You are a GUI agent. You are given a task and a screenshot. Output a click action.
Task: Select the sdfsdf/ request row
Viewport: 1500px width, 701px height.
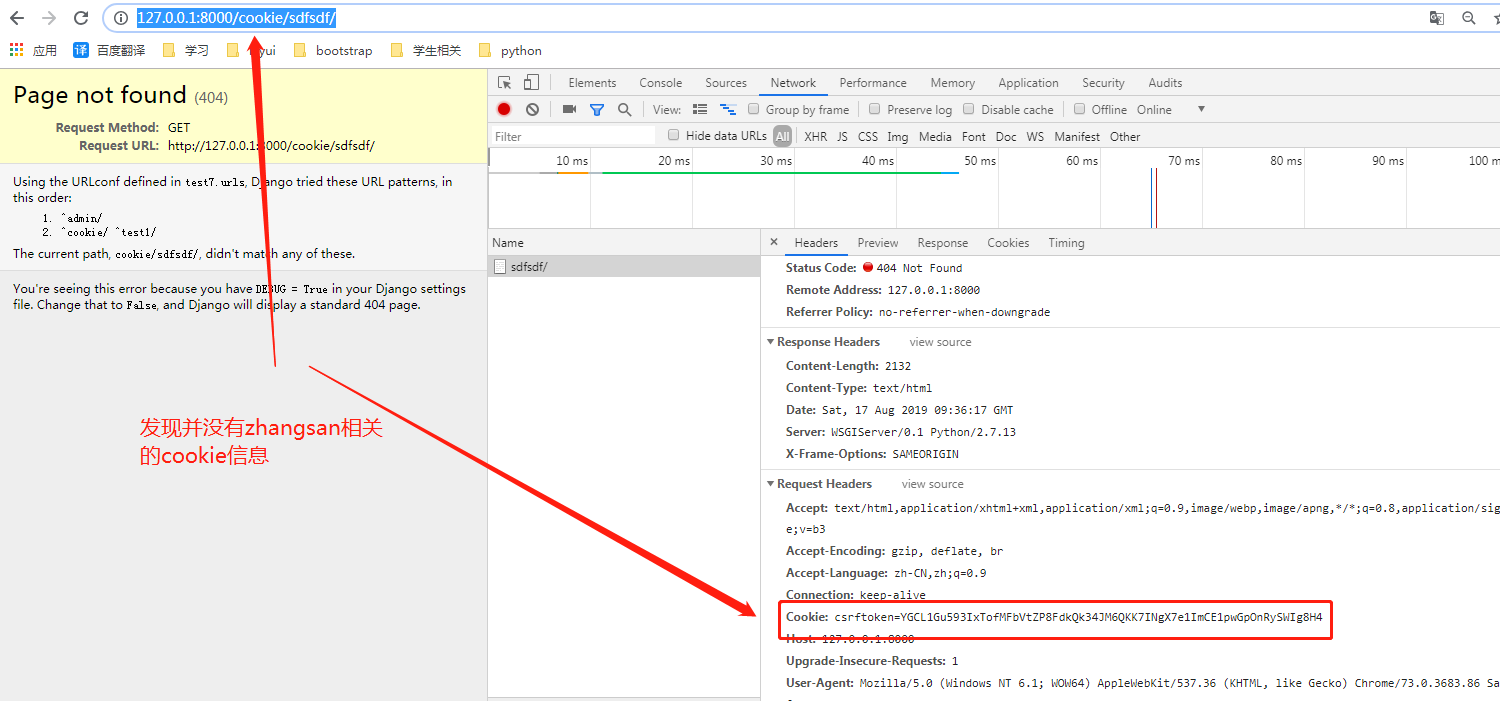click(624, 266)
